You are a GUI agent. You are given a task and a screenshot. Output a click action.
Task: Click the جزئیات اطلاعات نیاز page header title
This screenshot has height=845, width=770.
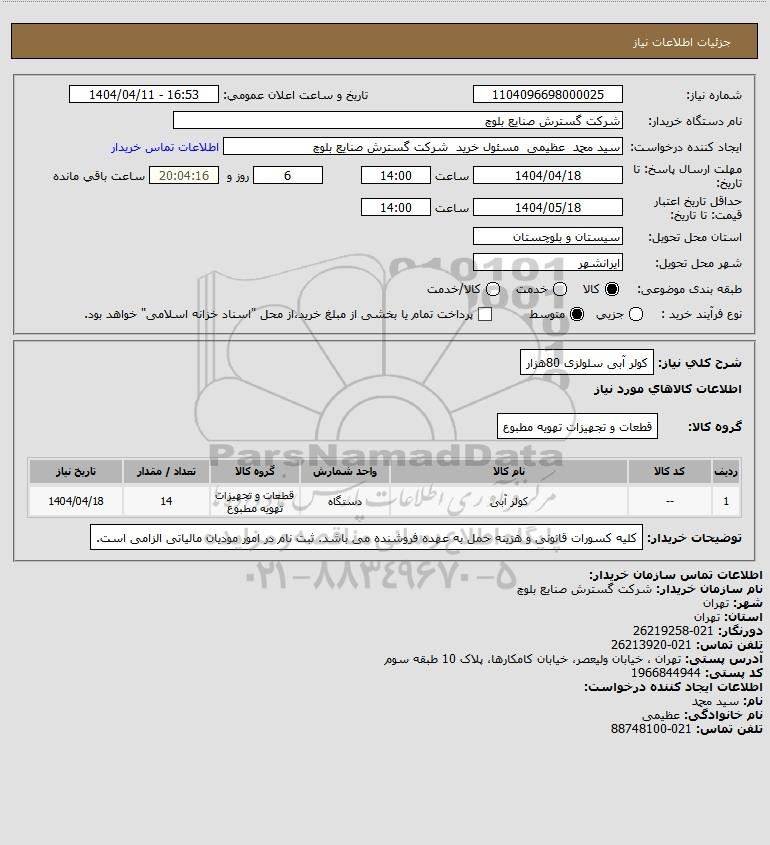(682, 42)
